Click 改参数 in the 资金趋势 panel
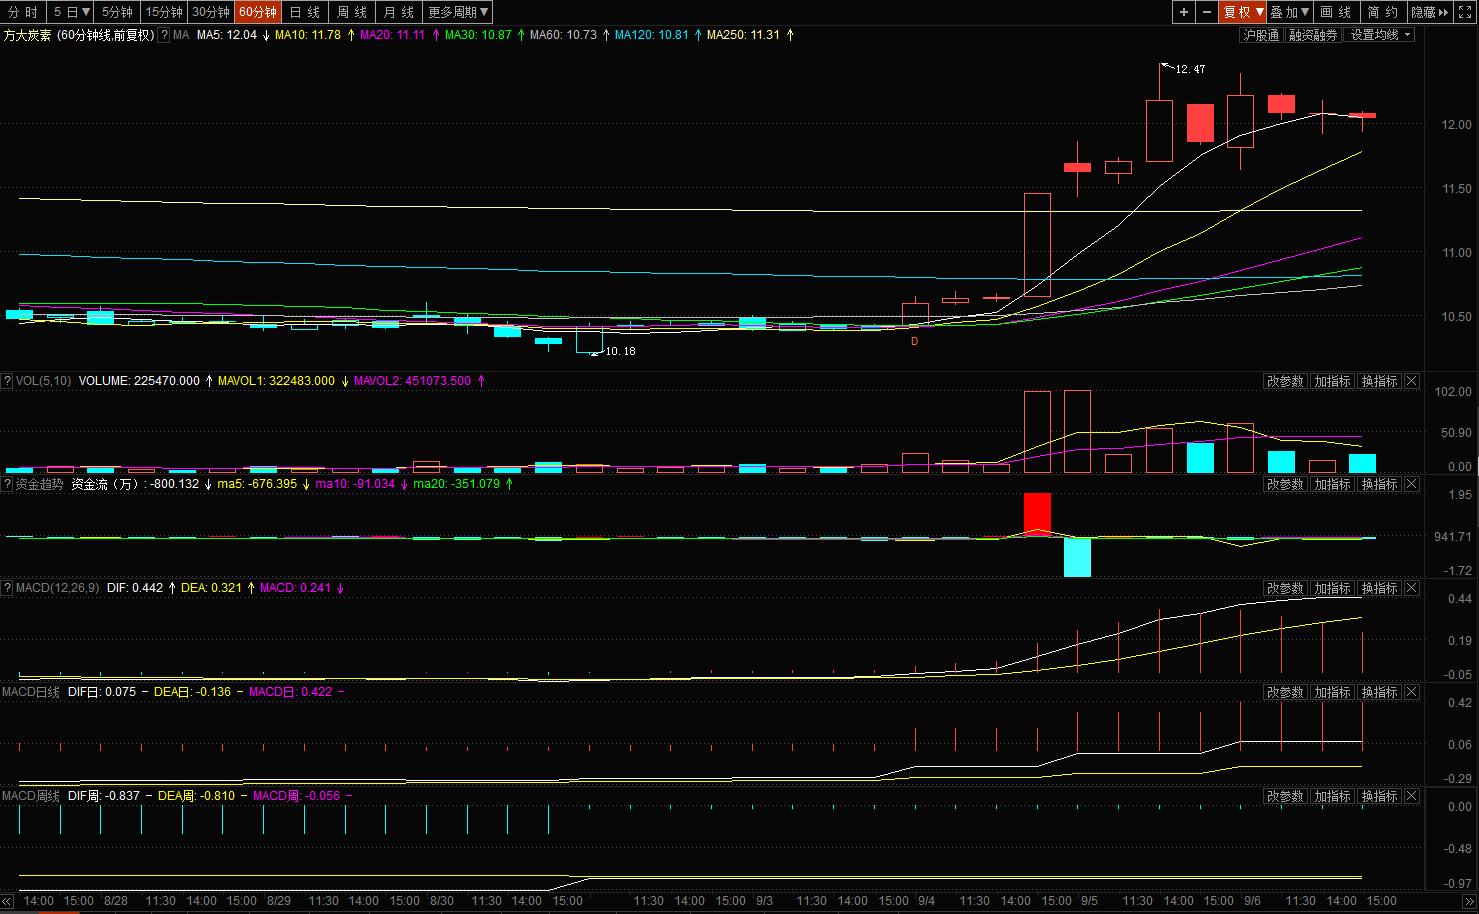The width and height of the screenshot is (1479, 914). 1285,484
